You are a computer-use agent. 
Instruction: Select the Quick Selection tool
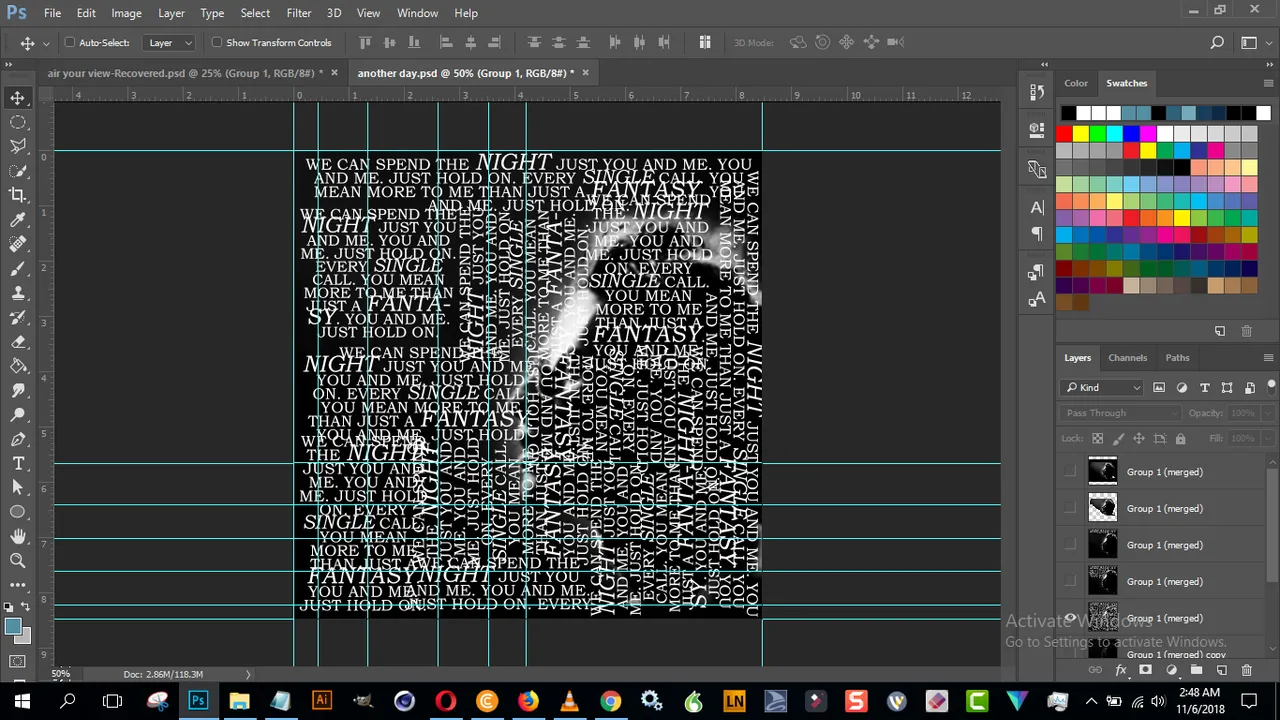point(18,171)
